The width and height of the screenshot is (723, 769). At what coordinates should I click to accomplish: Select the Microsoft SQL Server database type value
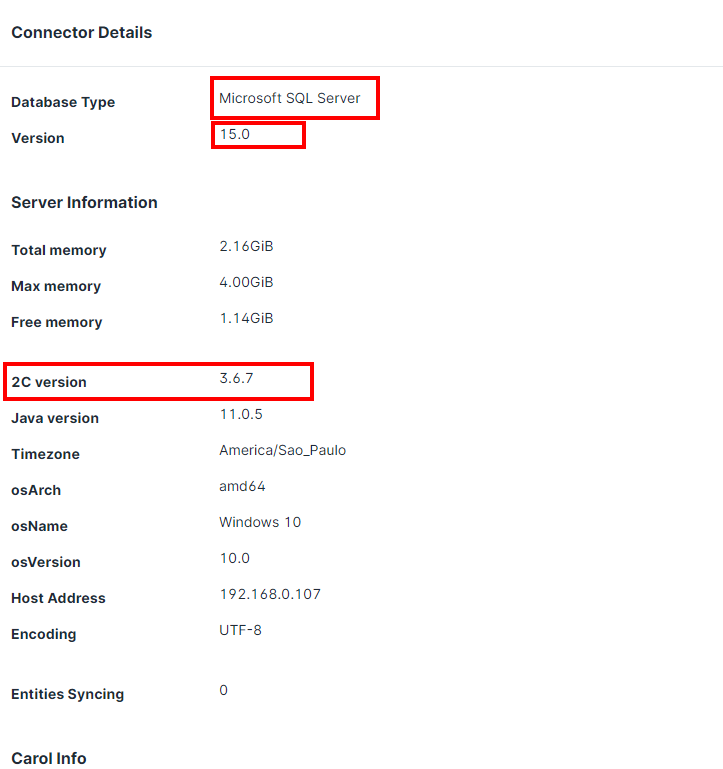[290, 98]
